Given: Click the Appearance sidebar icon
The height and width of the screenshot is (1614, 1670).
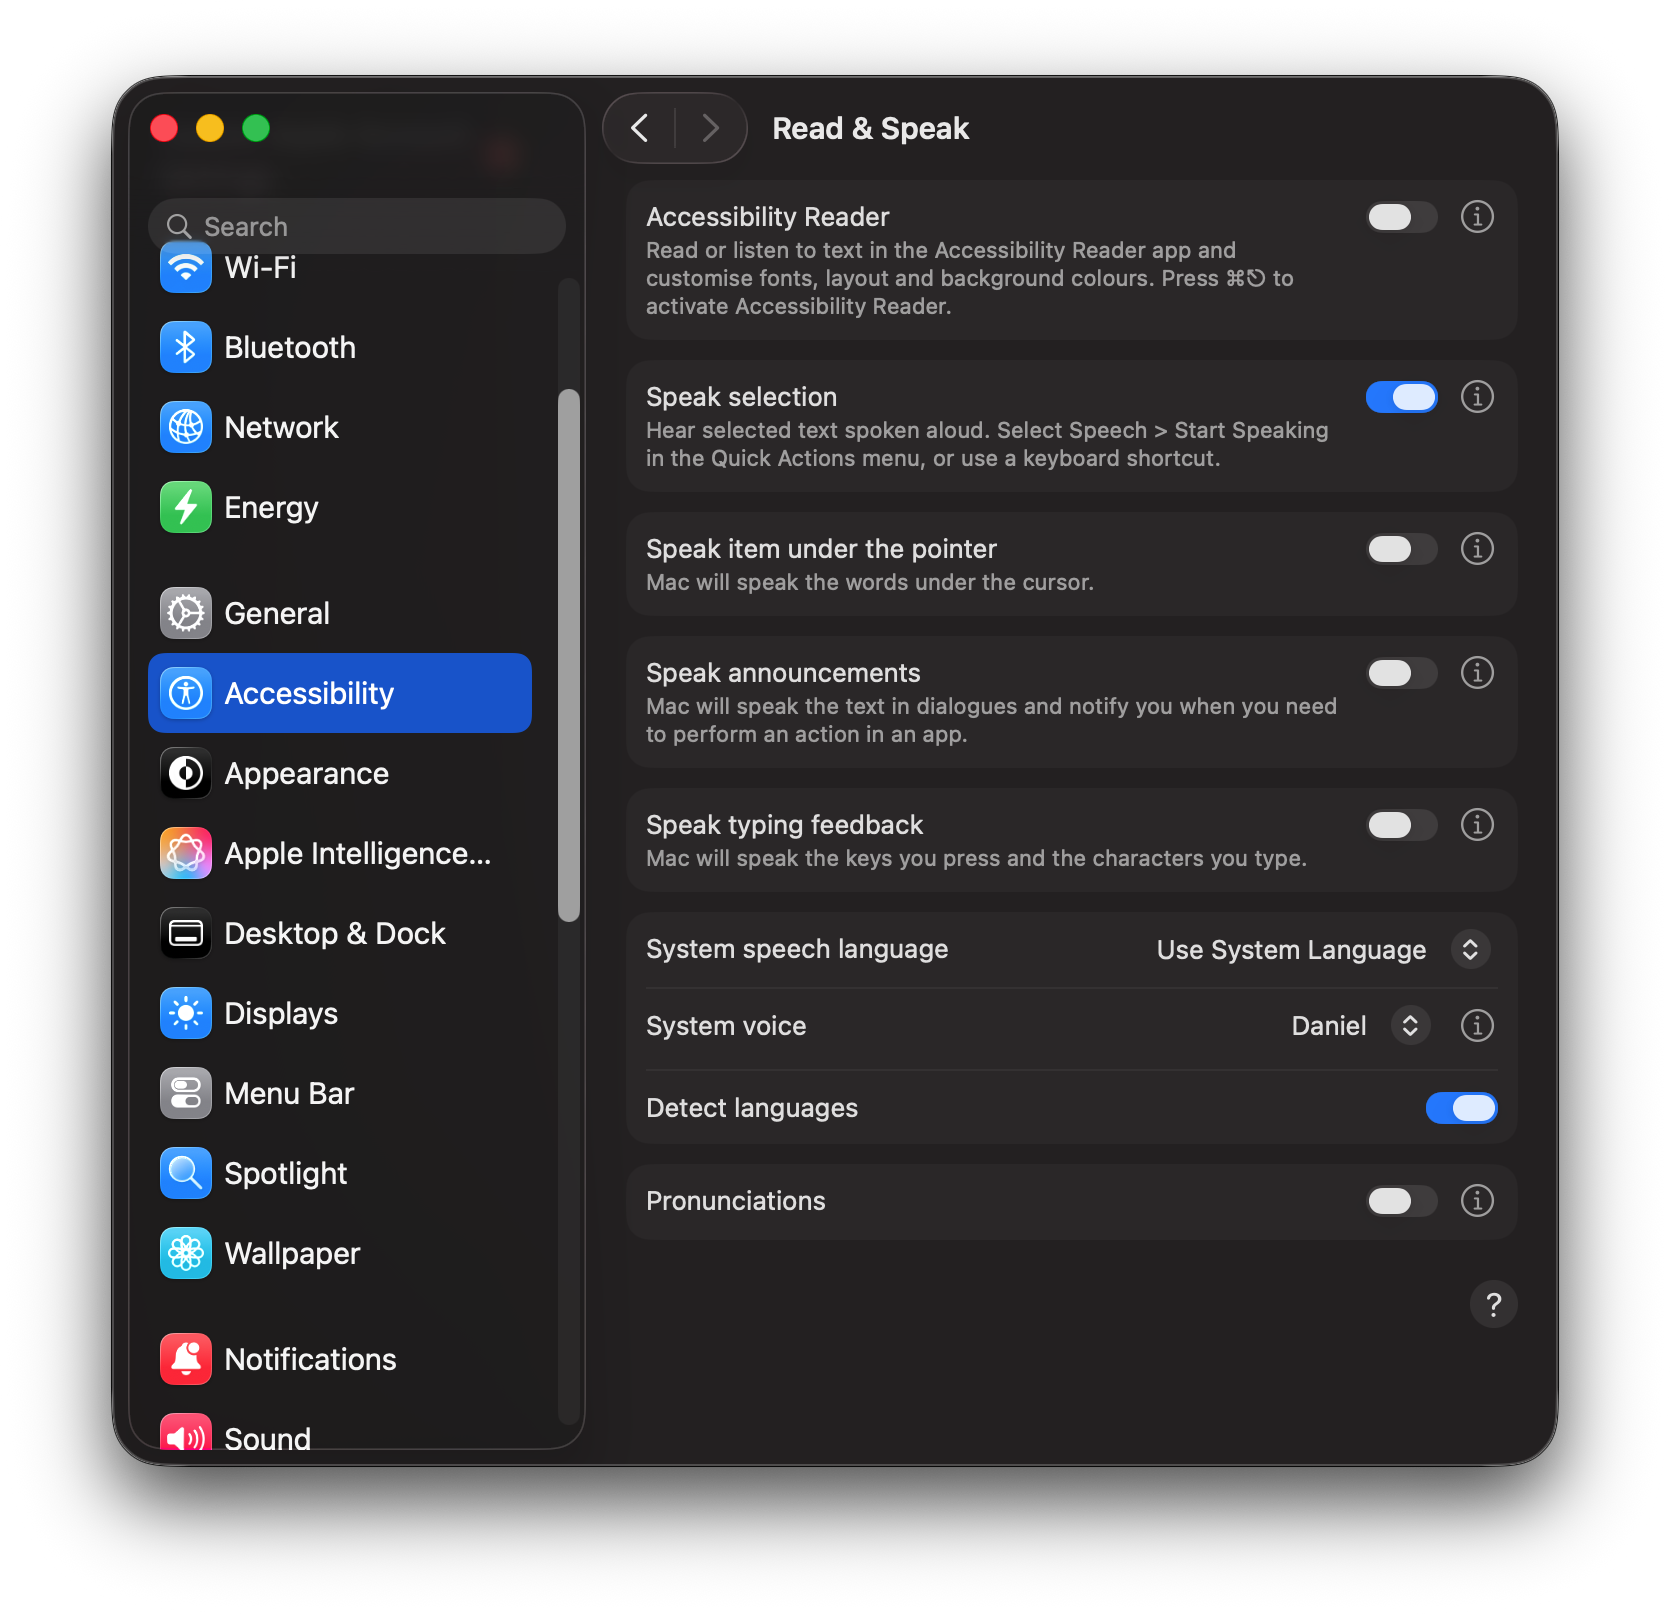Looking at the screenshot, I should 186,773.
